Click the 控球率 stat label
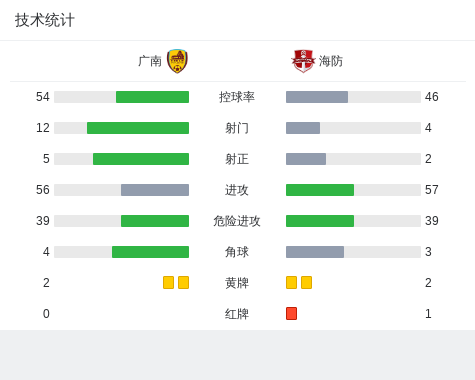 (x=237, y=97)
